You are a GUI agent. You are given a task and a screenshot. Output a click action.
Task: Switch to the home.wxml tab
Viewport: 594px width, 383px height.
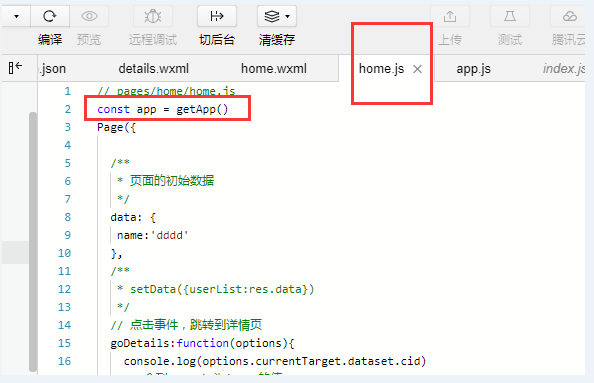pos(274,69)
